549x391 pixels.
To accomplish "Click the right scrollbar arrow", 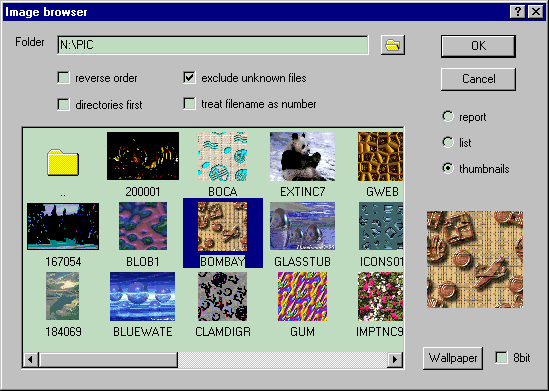I will (395, 359).
